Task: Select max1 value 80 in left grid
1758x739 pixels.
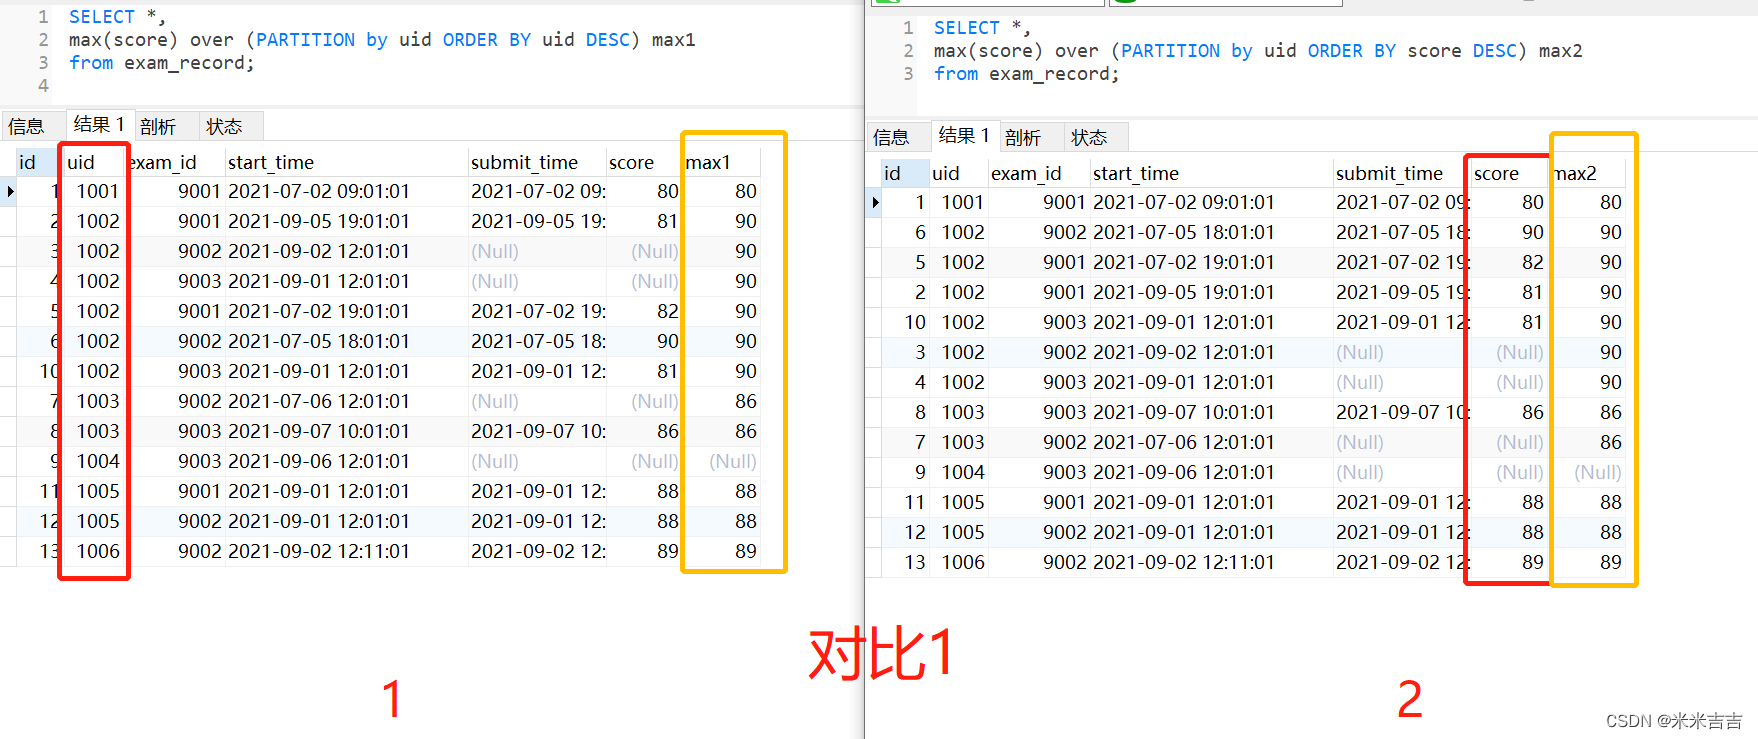Action: 722,191
